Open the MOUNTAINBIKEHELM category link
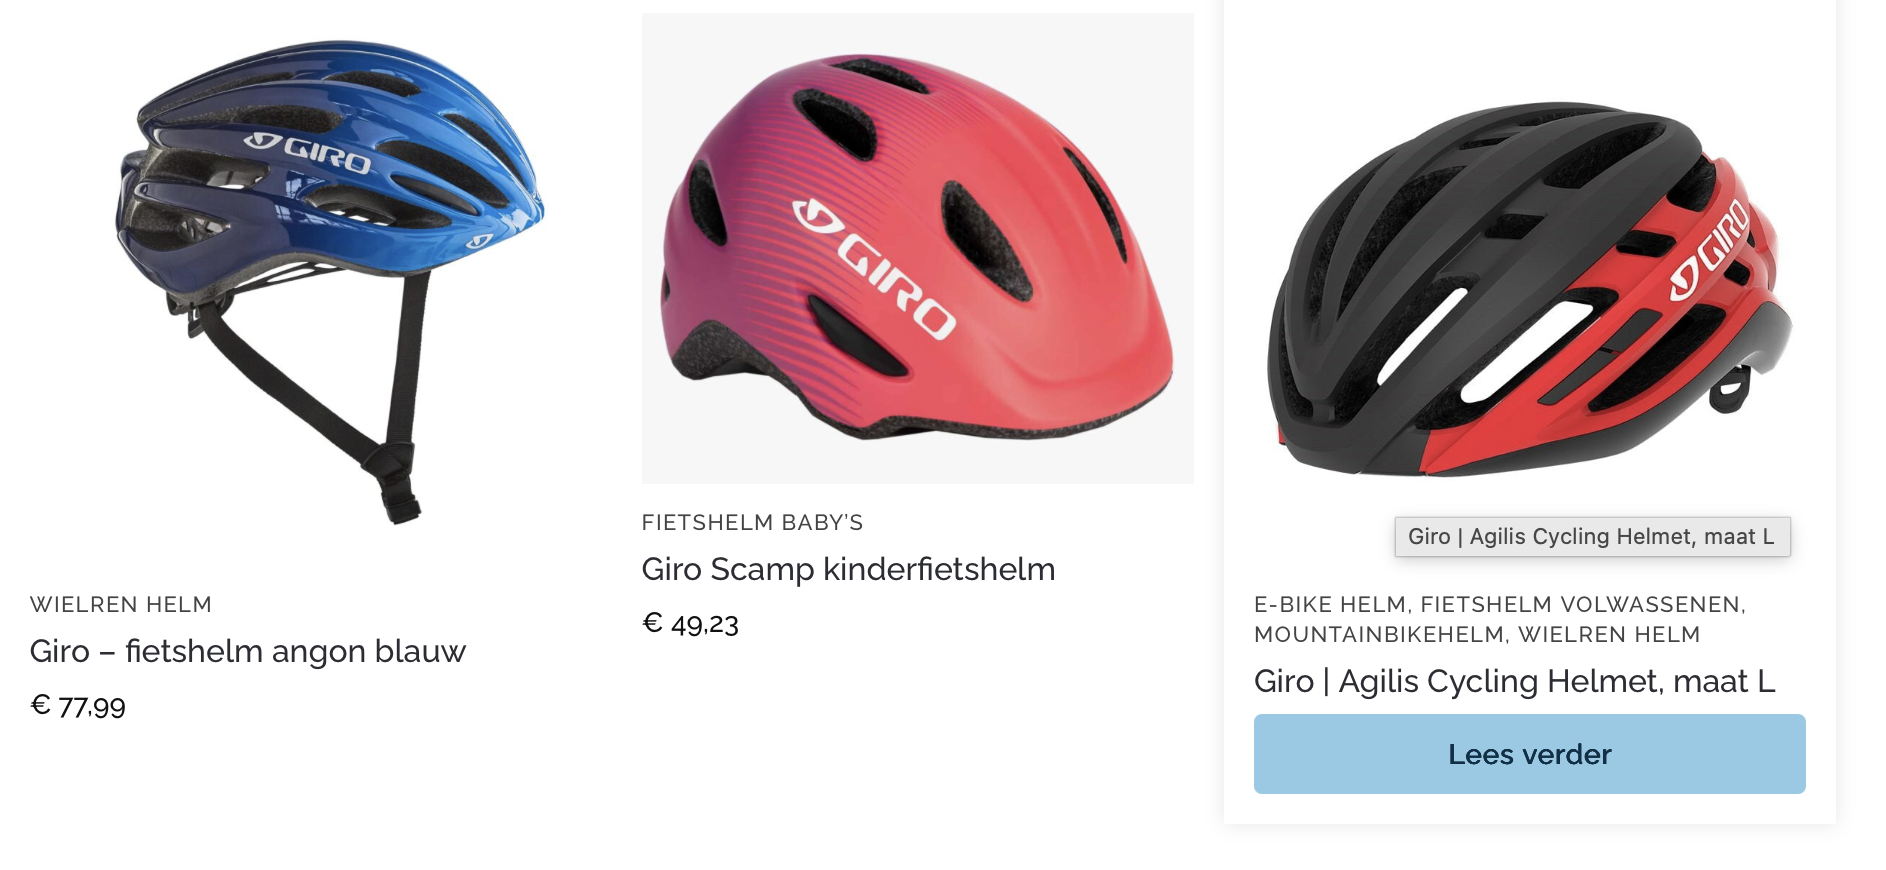 coord(1379,634)
